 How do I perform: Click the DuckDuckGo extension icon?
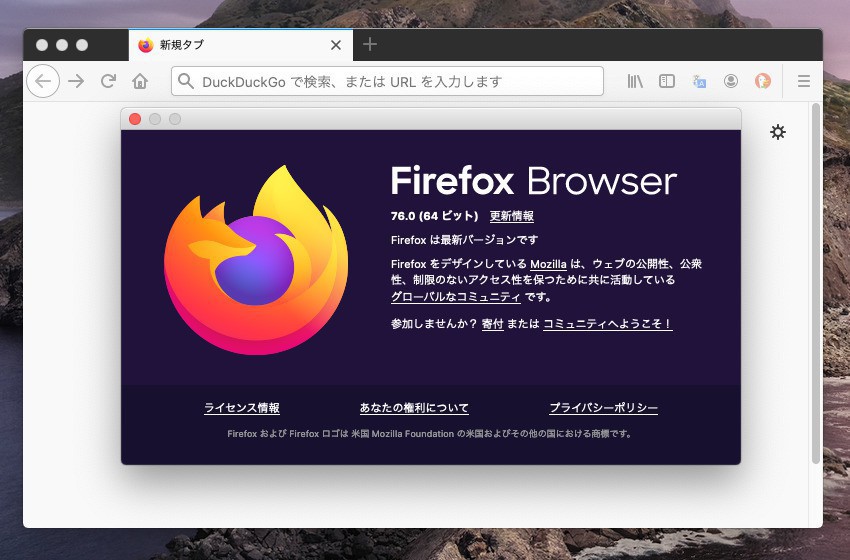pyautogui.click(x=763, y=81)
